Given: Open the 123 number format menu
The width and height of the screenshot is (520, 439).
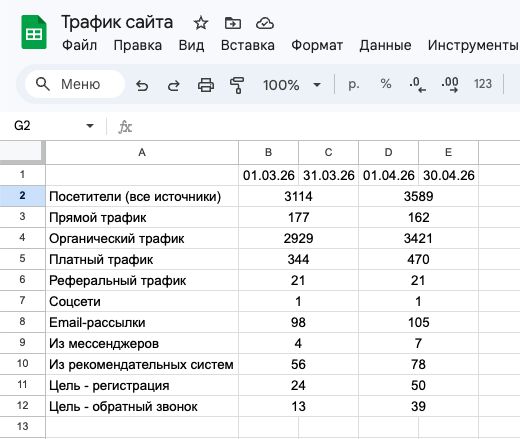Looking at the screenshot, I should click(483, 84).
